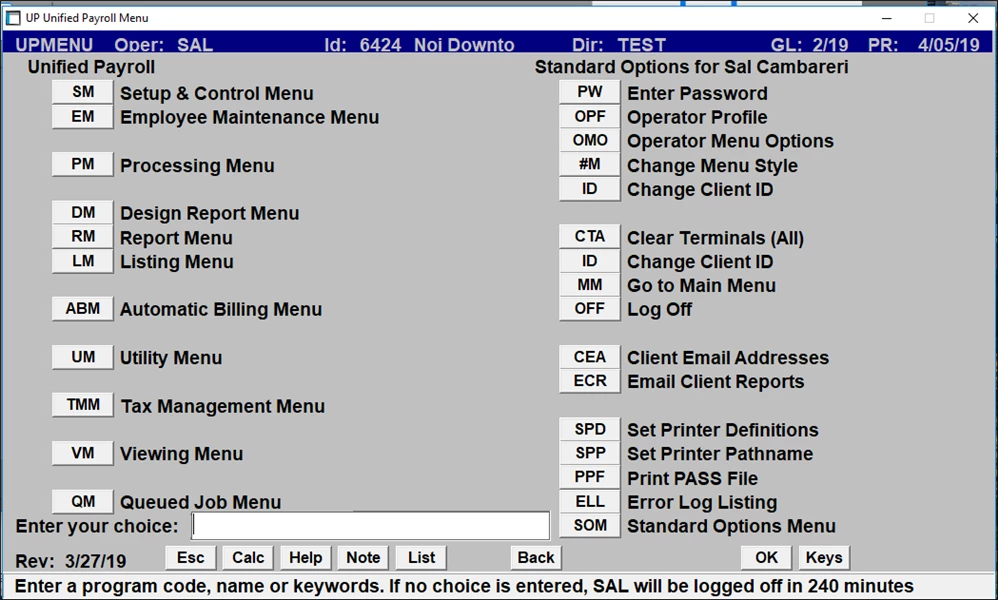Screen dimensions: 998x600
Task: Click the Esc button
Action: 191,558
